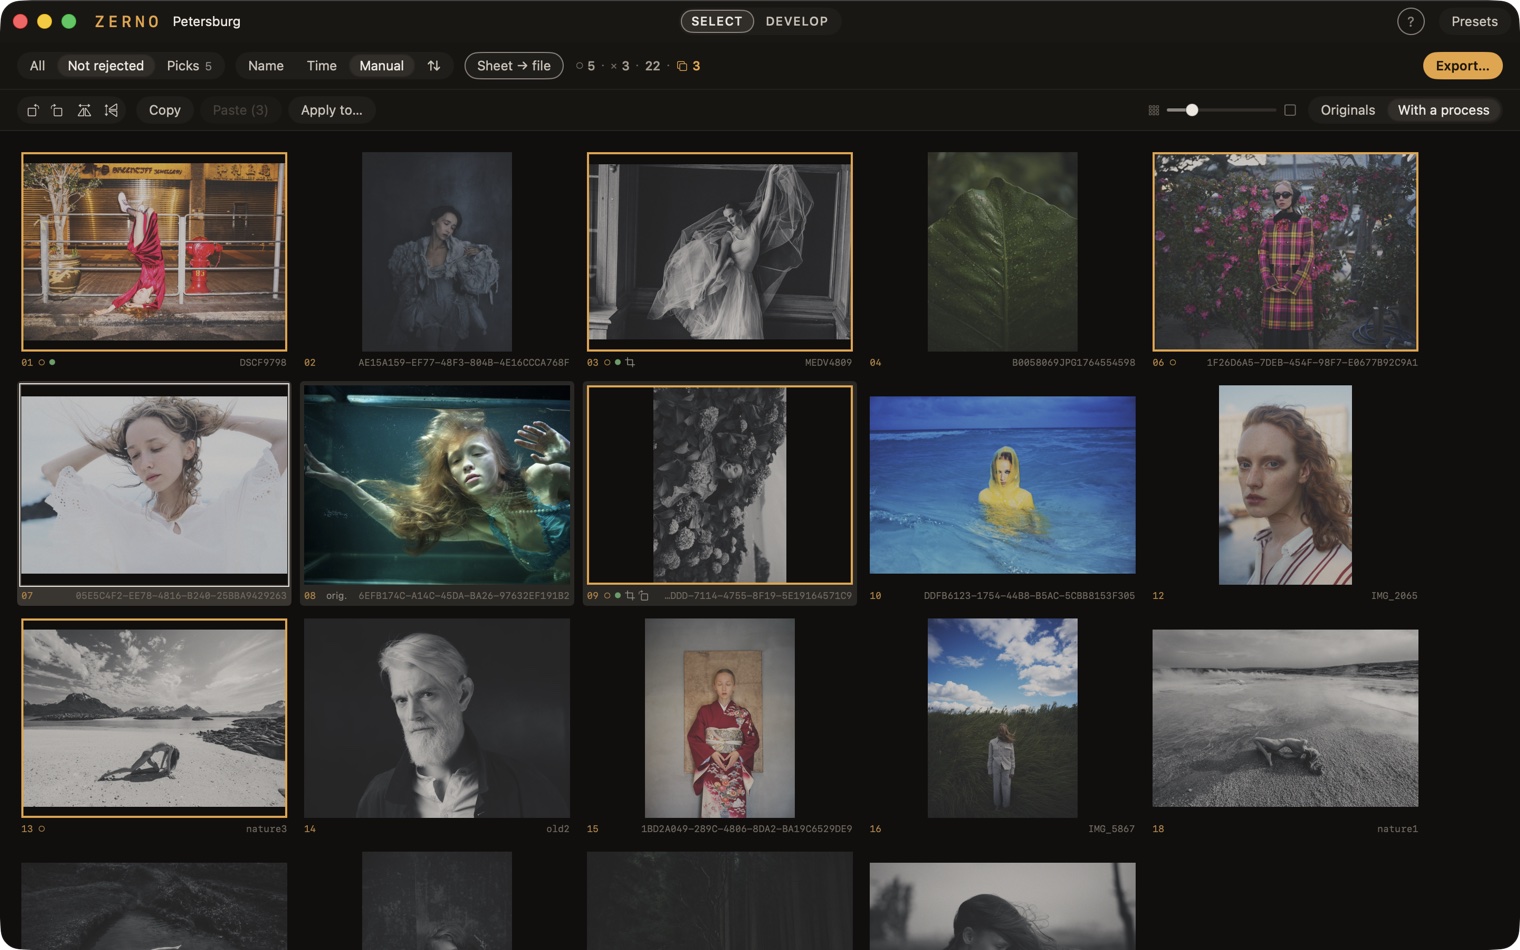Image resolution: width=1520 pixels, height=950 pixels.
Task: Select the underwater redhead photo 08
Action: (437, 485)
